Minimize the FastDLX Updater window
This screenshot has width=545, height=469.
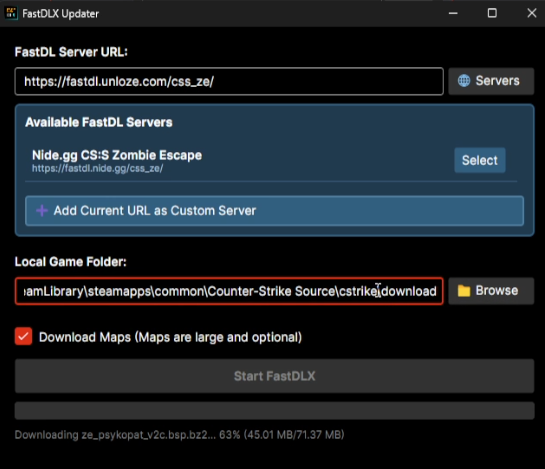point(453,14)
